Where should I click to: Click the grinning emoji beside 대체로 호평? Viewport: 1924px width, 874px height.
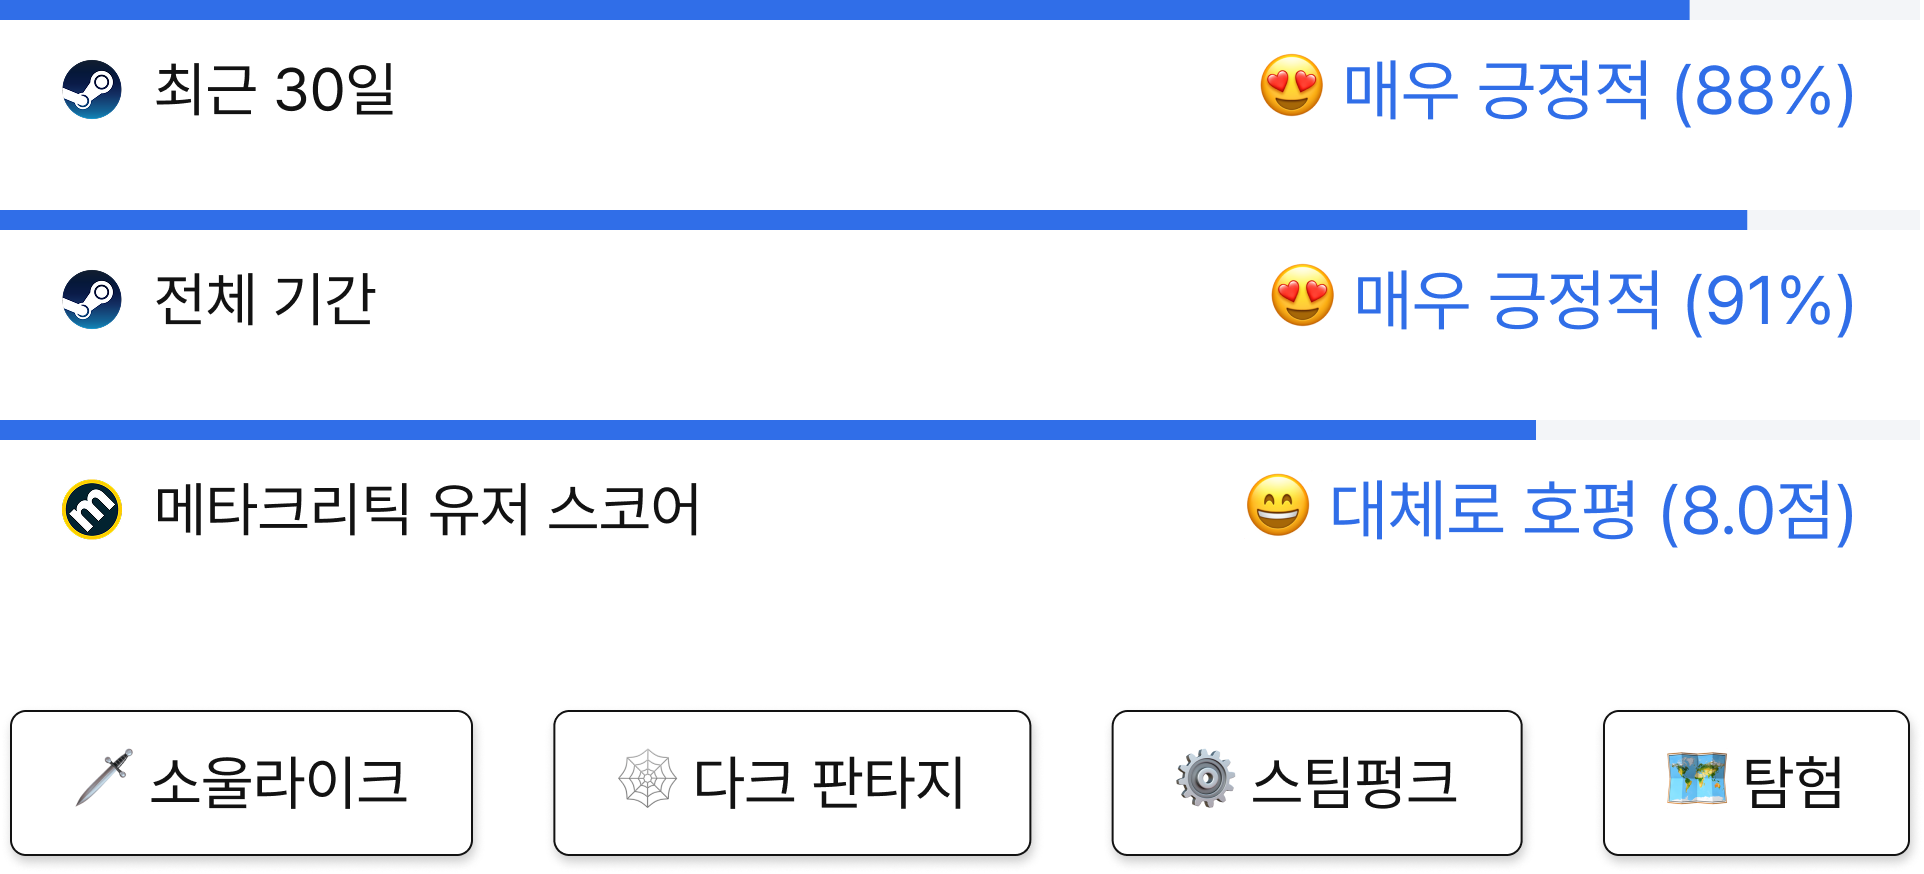coord(1278,506)
